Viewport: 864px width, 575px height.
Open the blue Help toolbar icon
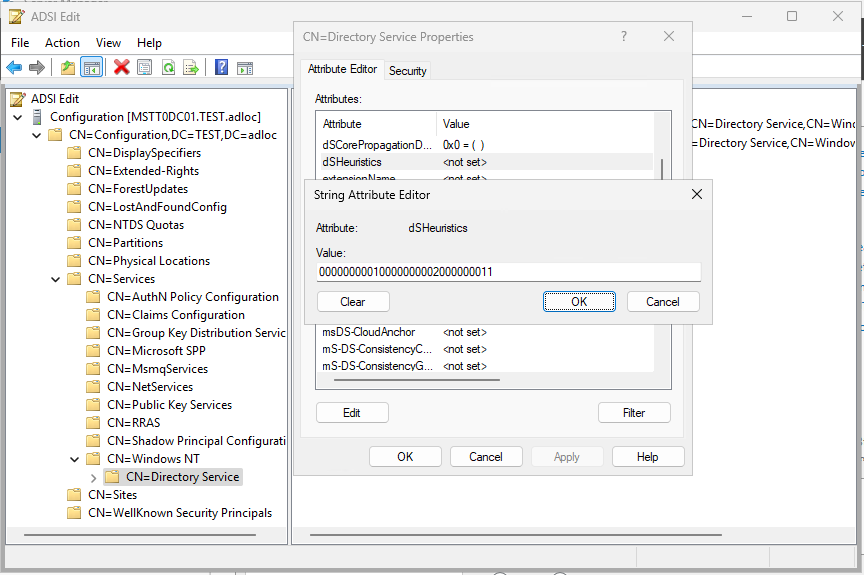point(221,68)
